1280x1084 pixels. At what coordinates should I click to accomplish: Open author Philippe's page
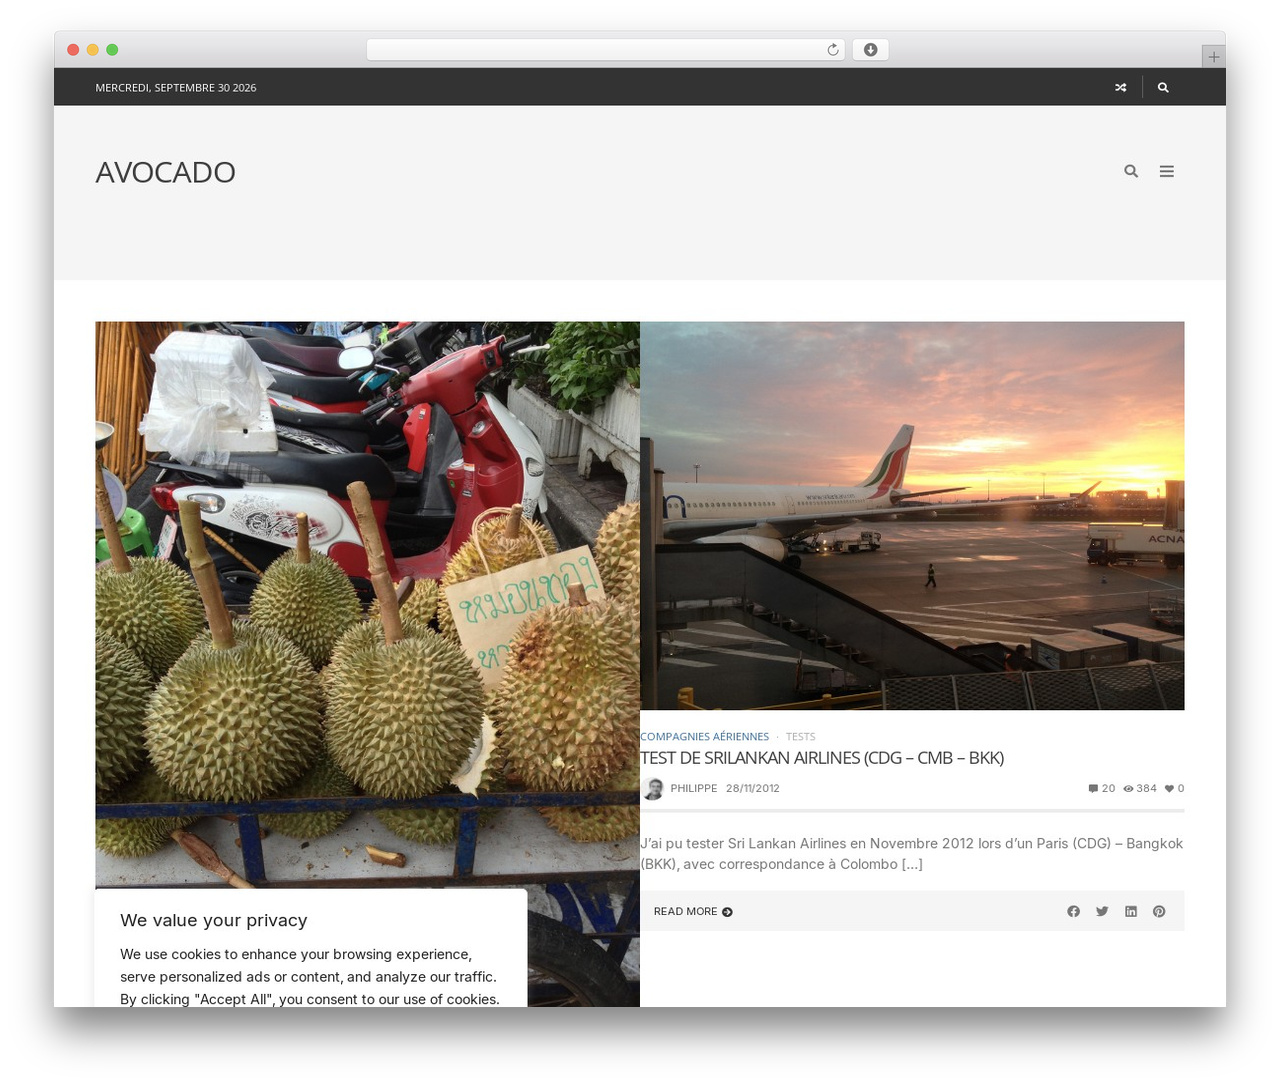pyautogui.click(x=694, y=789)
